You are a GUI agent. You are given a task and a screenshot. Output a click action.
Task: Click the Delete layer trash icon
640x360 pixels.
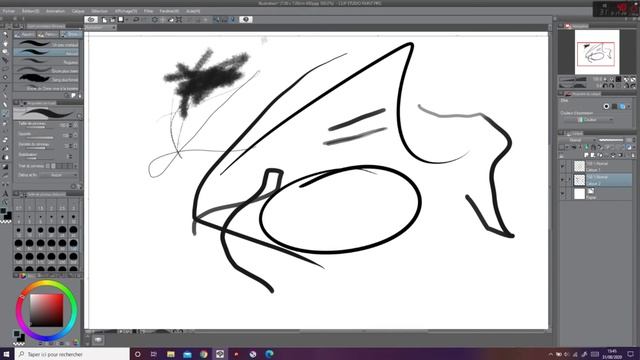click(633, 156)
